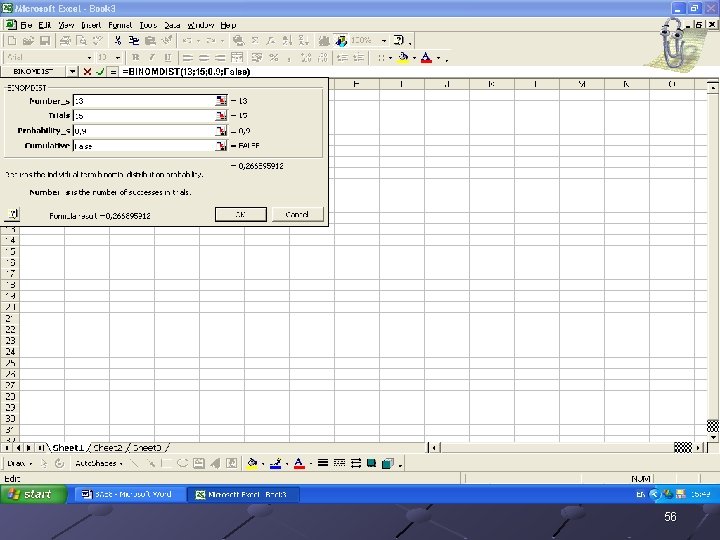Click the Merge and Center icon

pyautogui.click(x=237, y=57)
